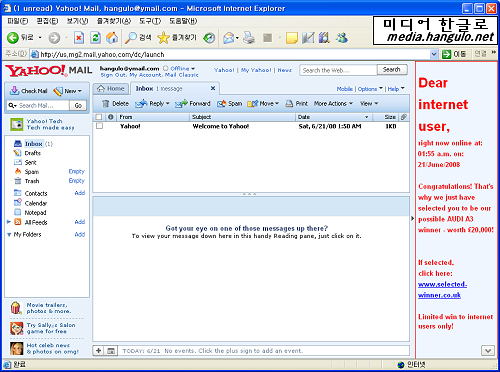Open the address bar dropdown arrow
The width and height of the screenshot is (500, 372).
[433, 54]
